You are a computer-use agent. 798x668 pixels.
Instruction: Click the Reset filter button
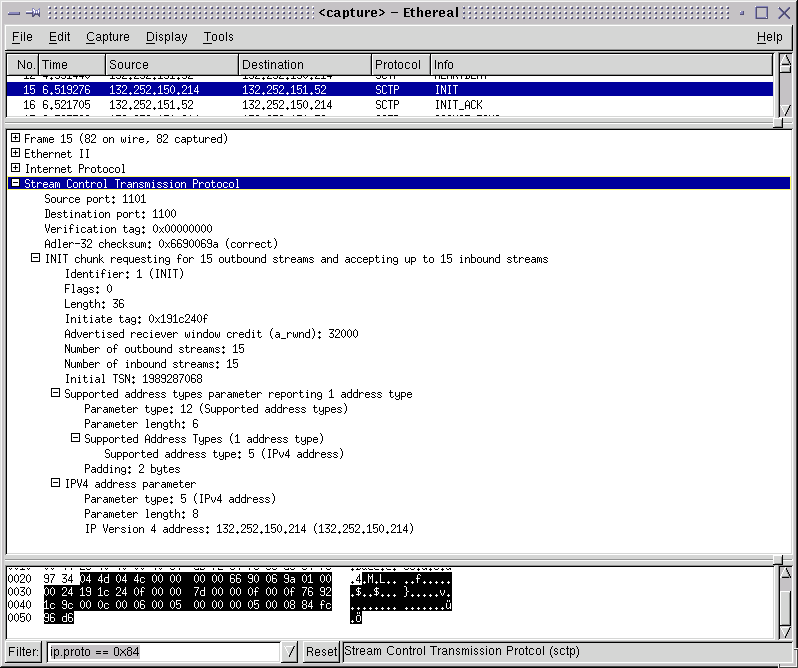pyautogui.click(x=321, y=652)
